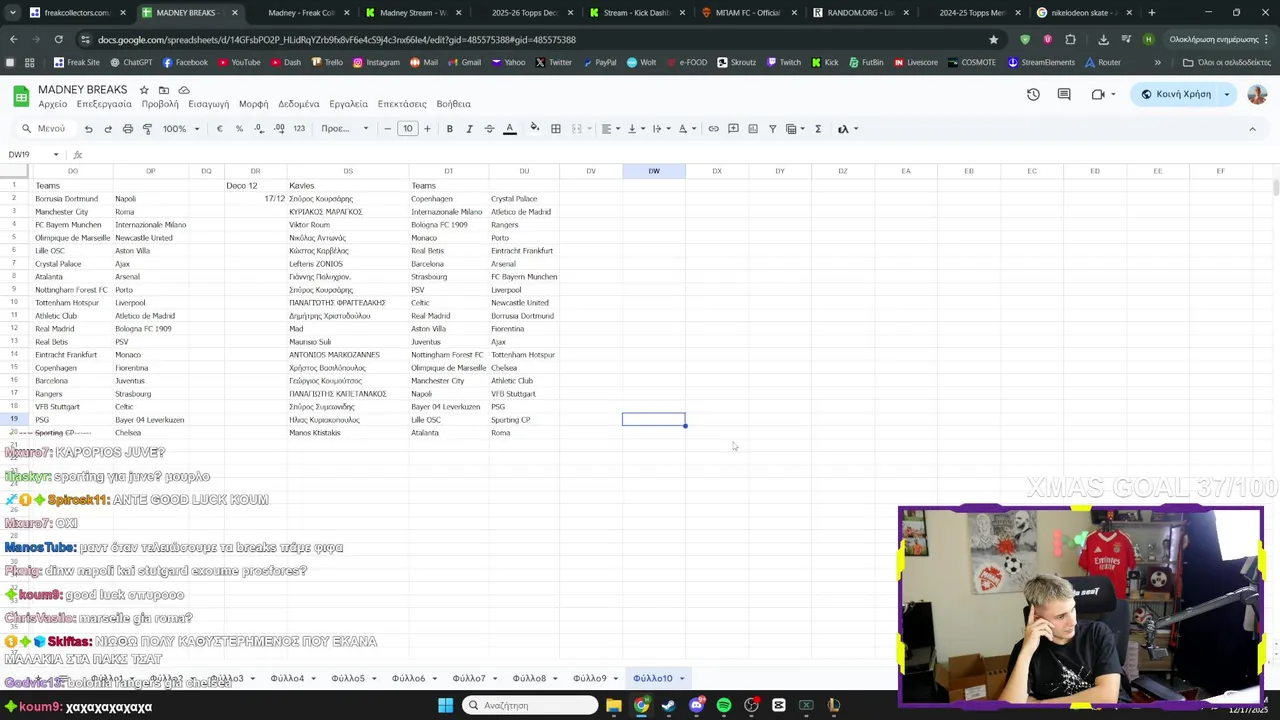This screenshot has height=720, width=1280.
Task: Click the Κοινή Χρήση share button
Action: tap(1175, 94)
